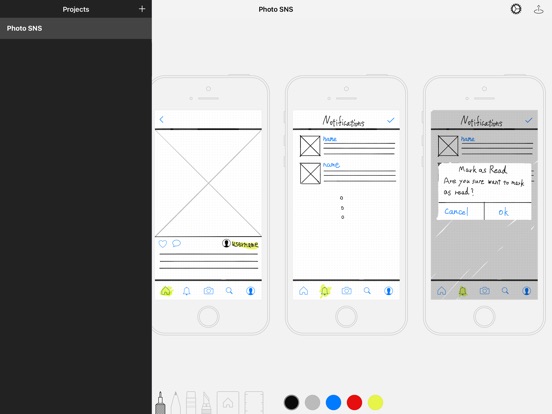Screen dimensions: 552x414
Task: Select the pencil drawing tool
Action: pos(176,403)
